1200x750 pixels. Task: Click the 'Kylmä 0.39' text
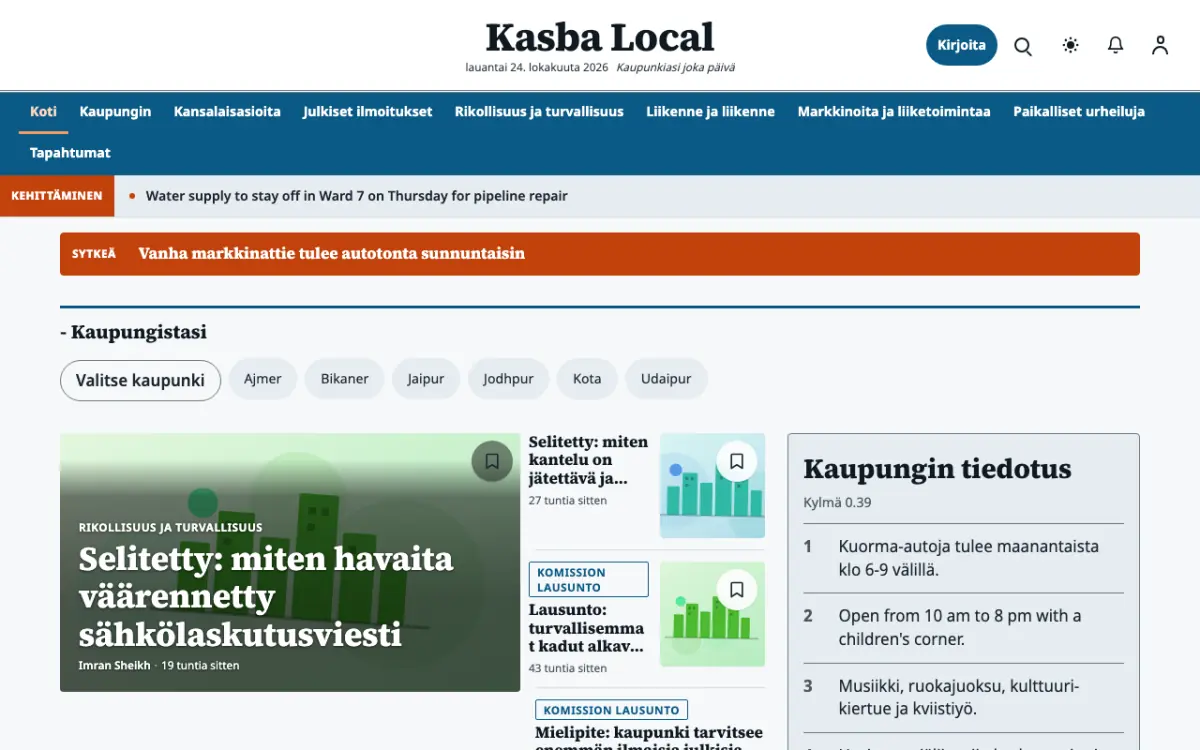pyautogui.click(x=837, y=502)
